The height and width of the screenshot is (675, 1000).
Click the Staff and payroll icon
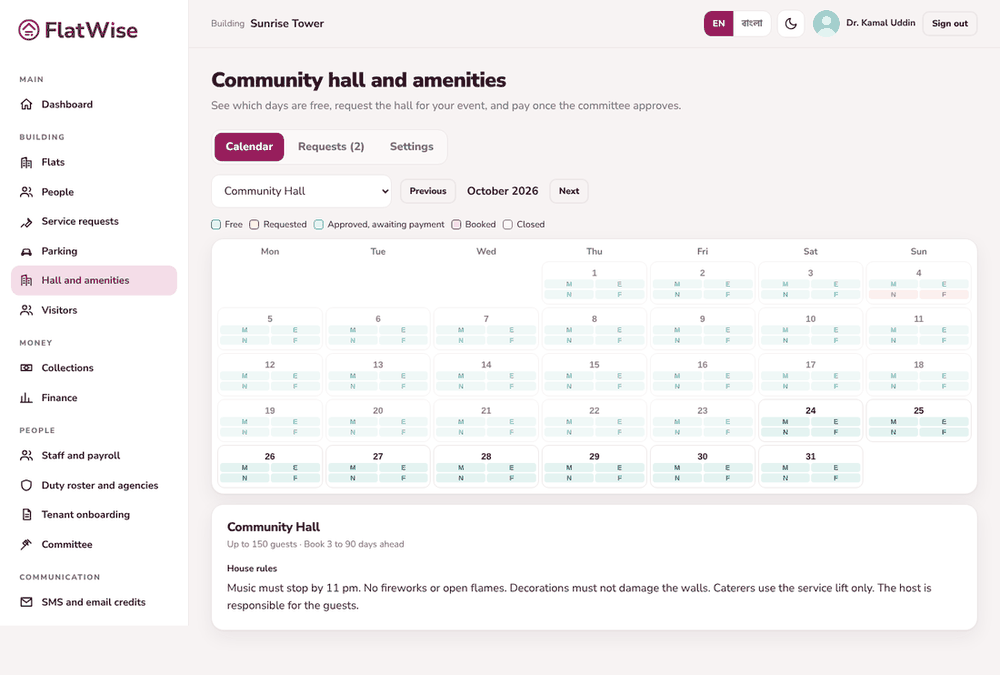[26, 456]
